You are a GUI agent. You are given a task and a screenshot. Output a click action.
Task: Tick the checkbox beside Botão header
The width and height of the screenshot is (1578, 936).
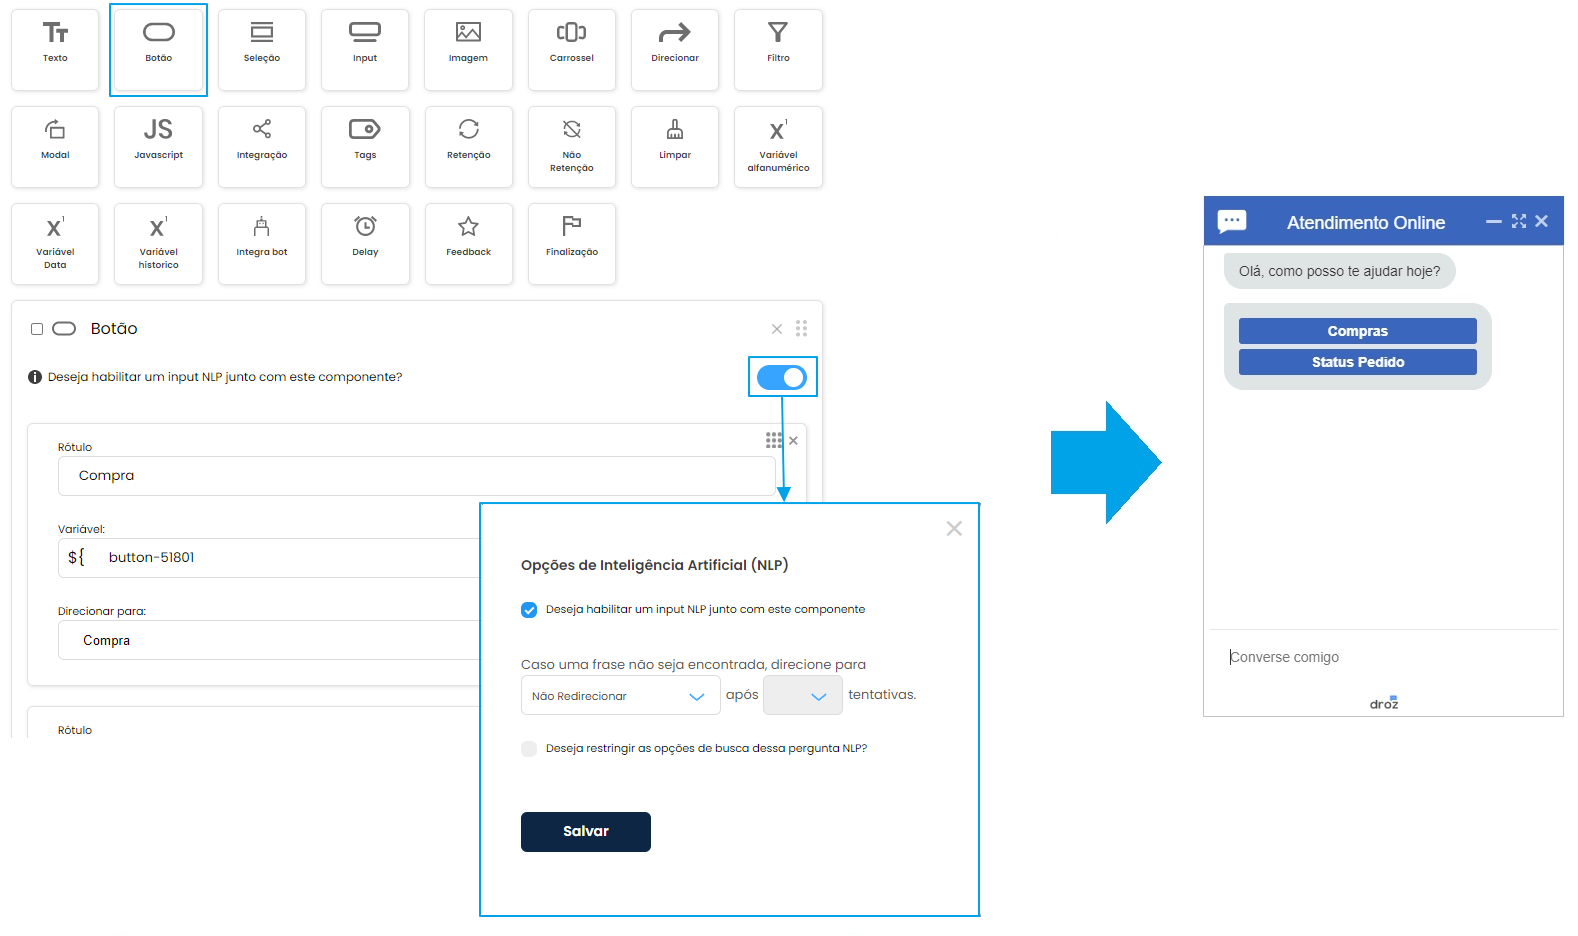(37, 329)
